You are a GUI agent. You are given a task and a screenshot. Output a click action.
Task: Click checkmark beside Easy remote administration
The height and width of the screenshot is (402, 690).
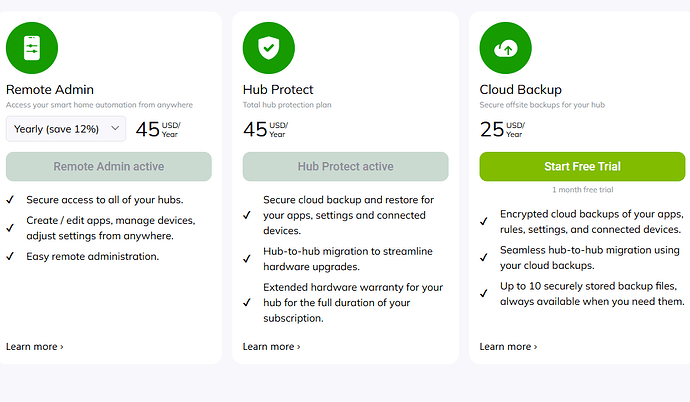click(x=10, y=256)
